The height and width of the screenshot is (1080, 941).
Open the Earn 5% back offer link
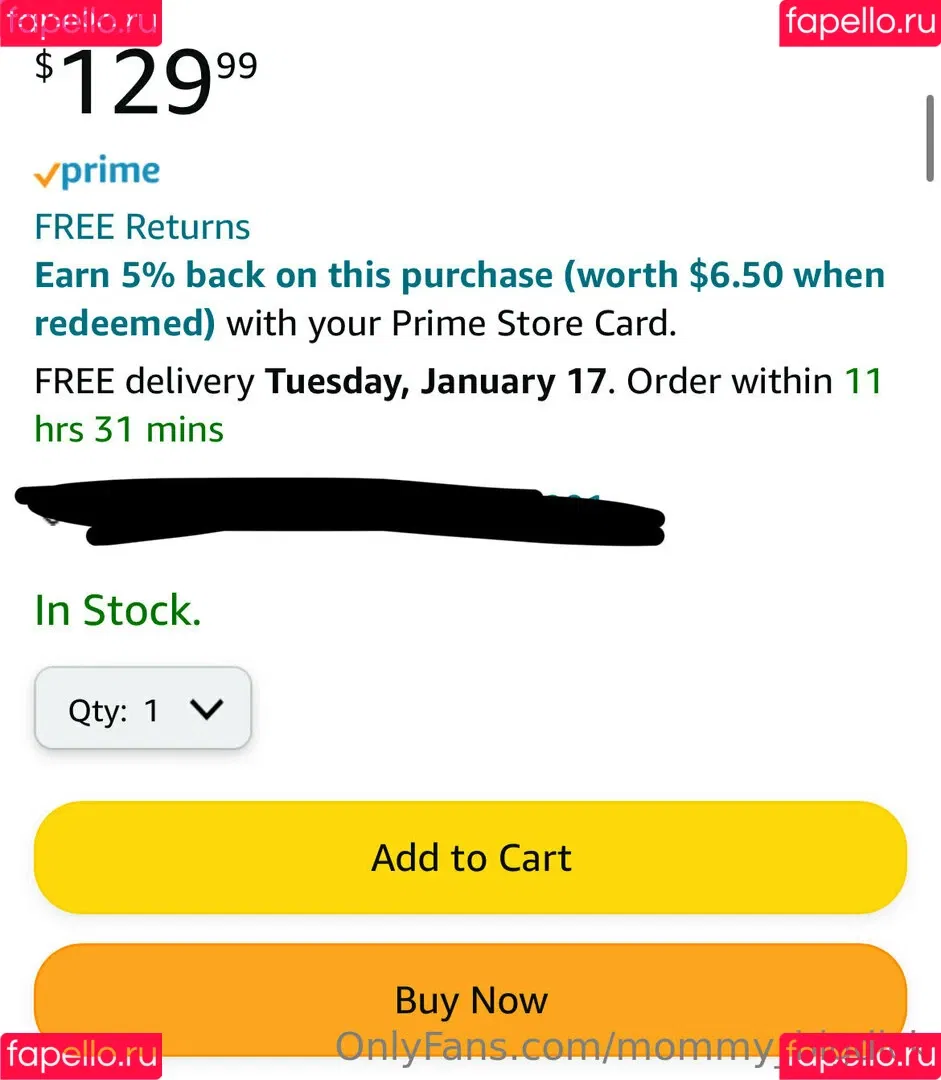point(459,299)
